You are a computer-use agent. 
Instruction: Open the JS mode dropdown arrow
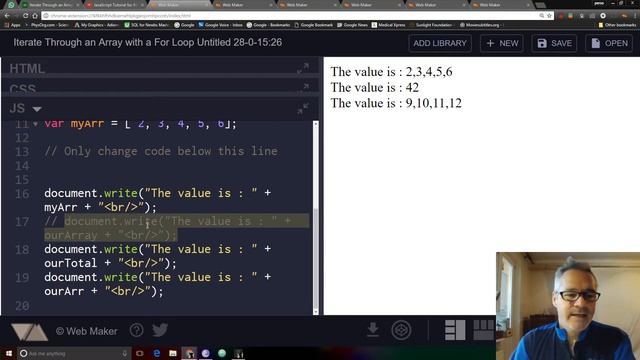(x=37, y=109)
